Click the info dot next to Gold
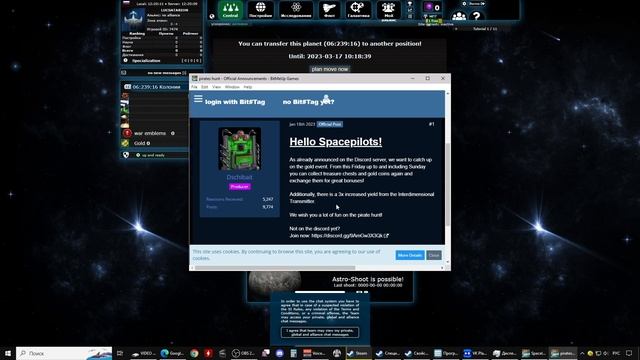The width and height of the screenshot is (640, 360). [148, 143]
